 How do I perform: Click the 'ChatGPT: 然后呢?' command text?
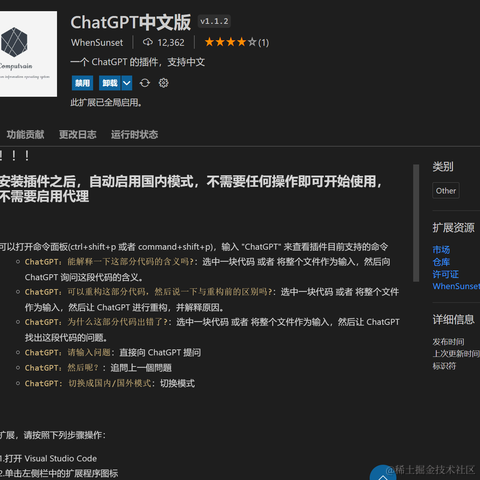[62, 368]
